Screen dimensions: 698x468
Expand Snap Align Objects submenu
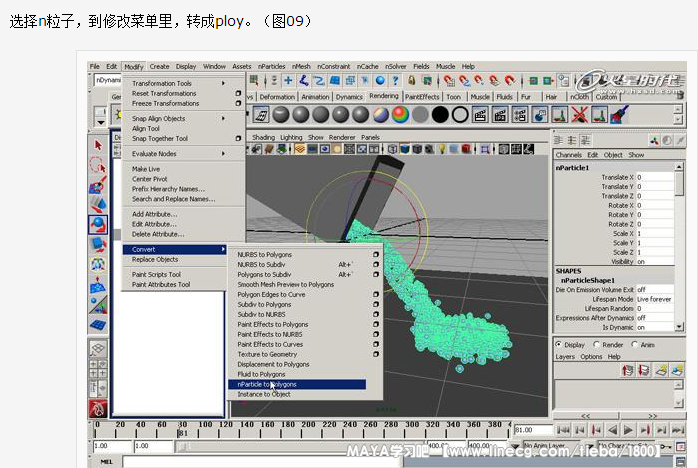[x=223, y=118]
